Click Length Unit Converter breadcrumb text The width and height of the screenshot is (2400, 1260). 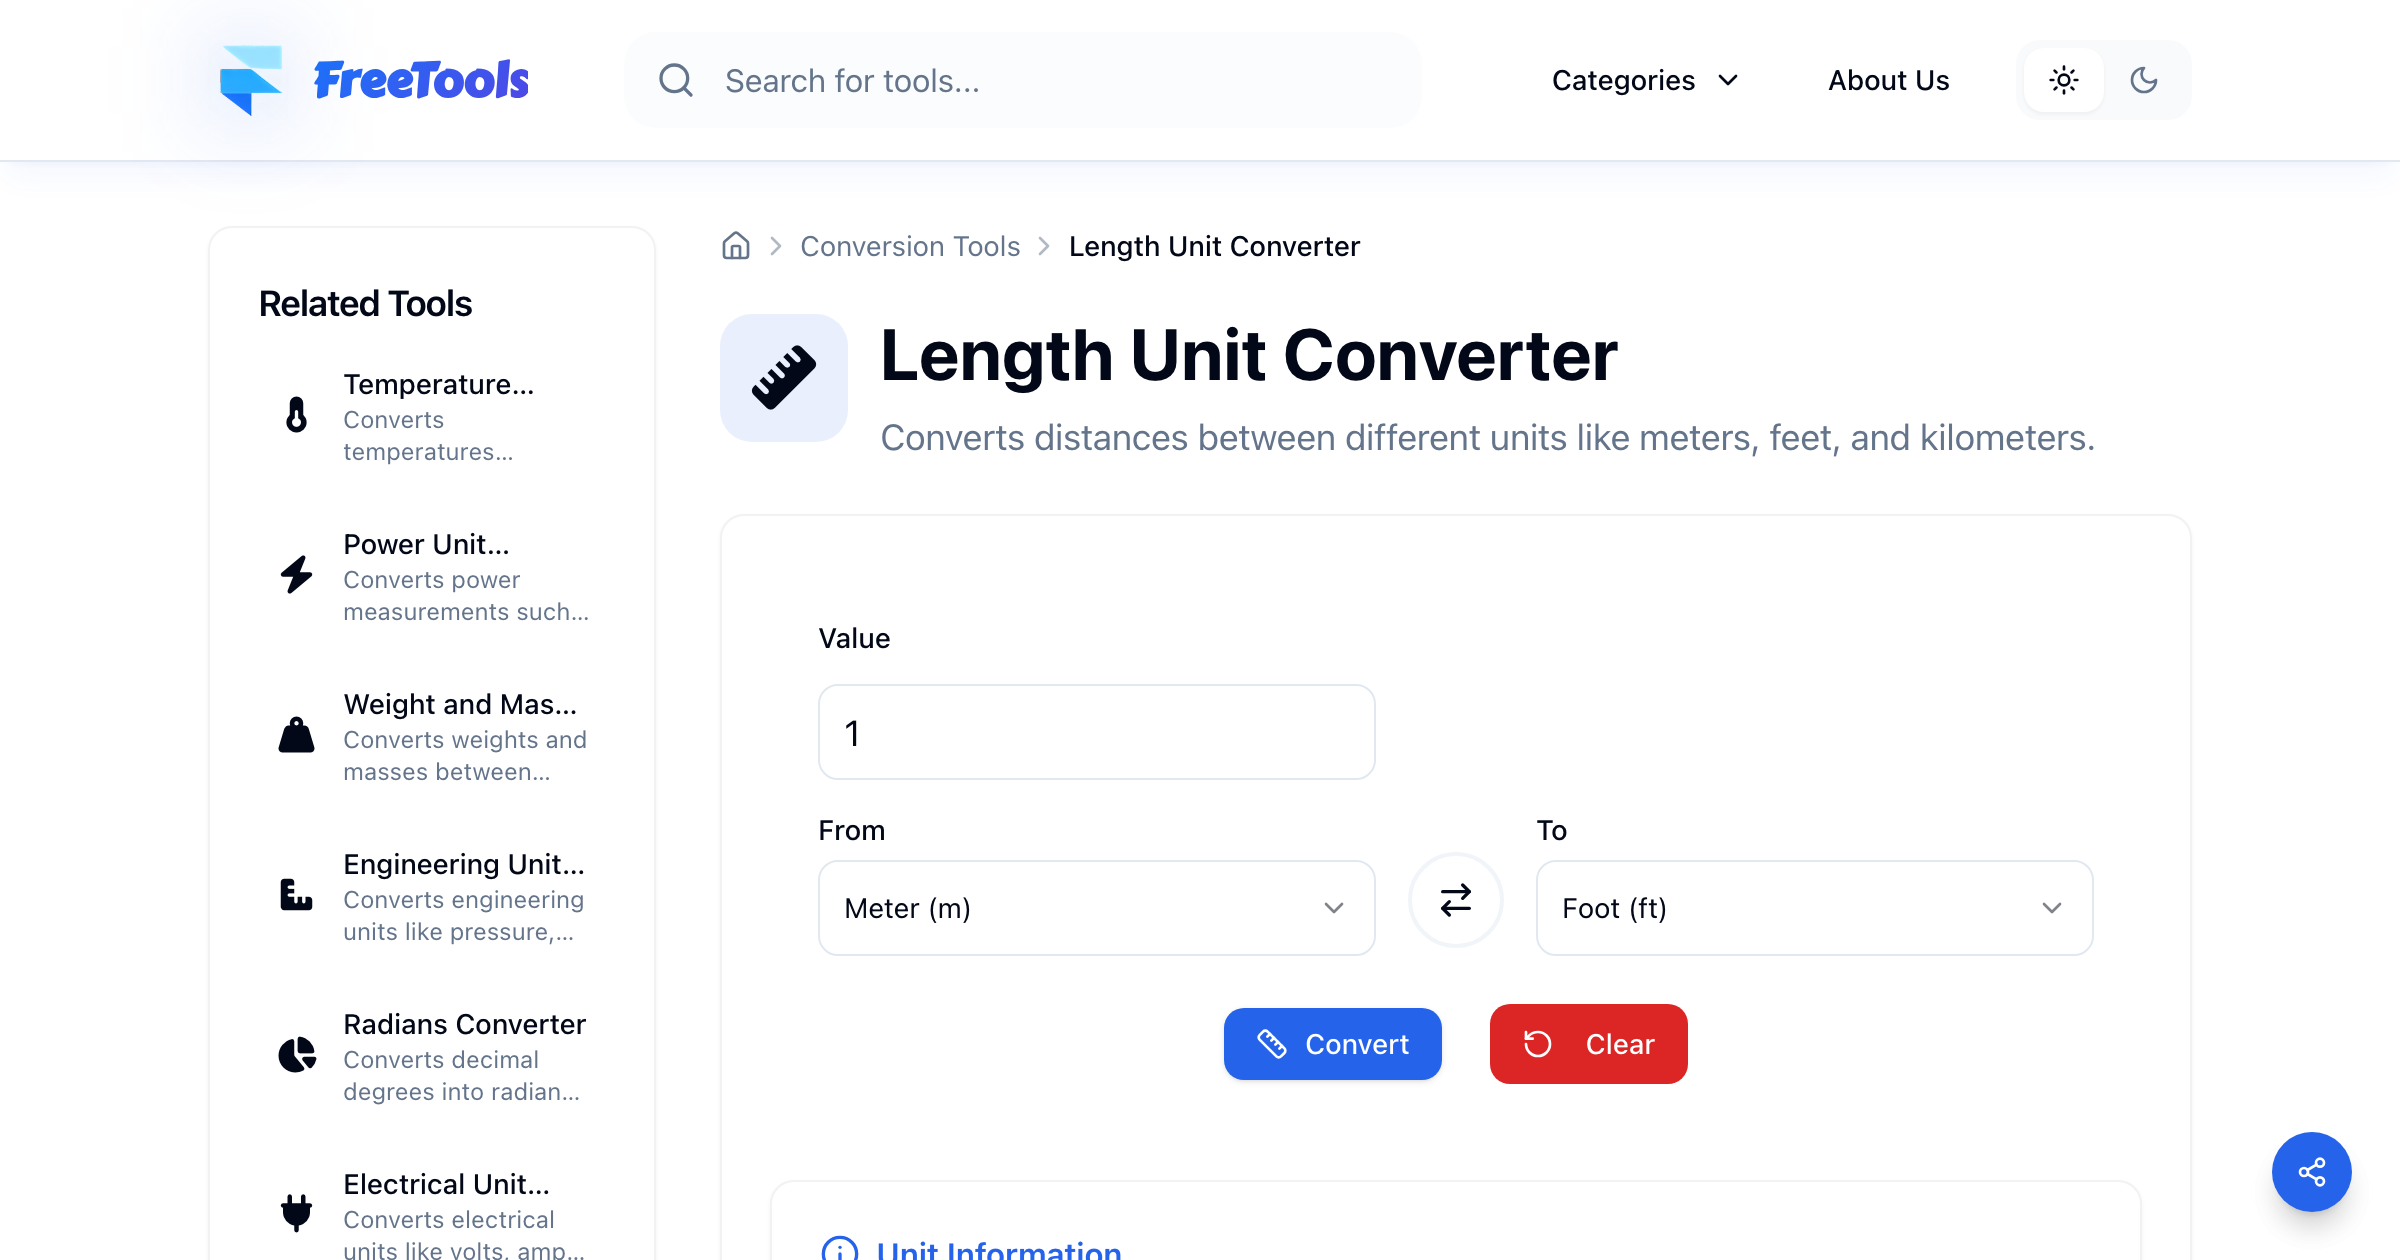point(1214,246)
